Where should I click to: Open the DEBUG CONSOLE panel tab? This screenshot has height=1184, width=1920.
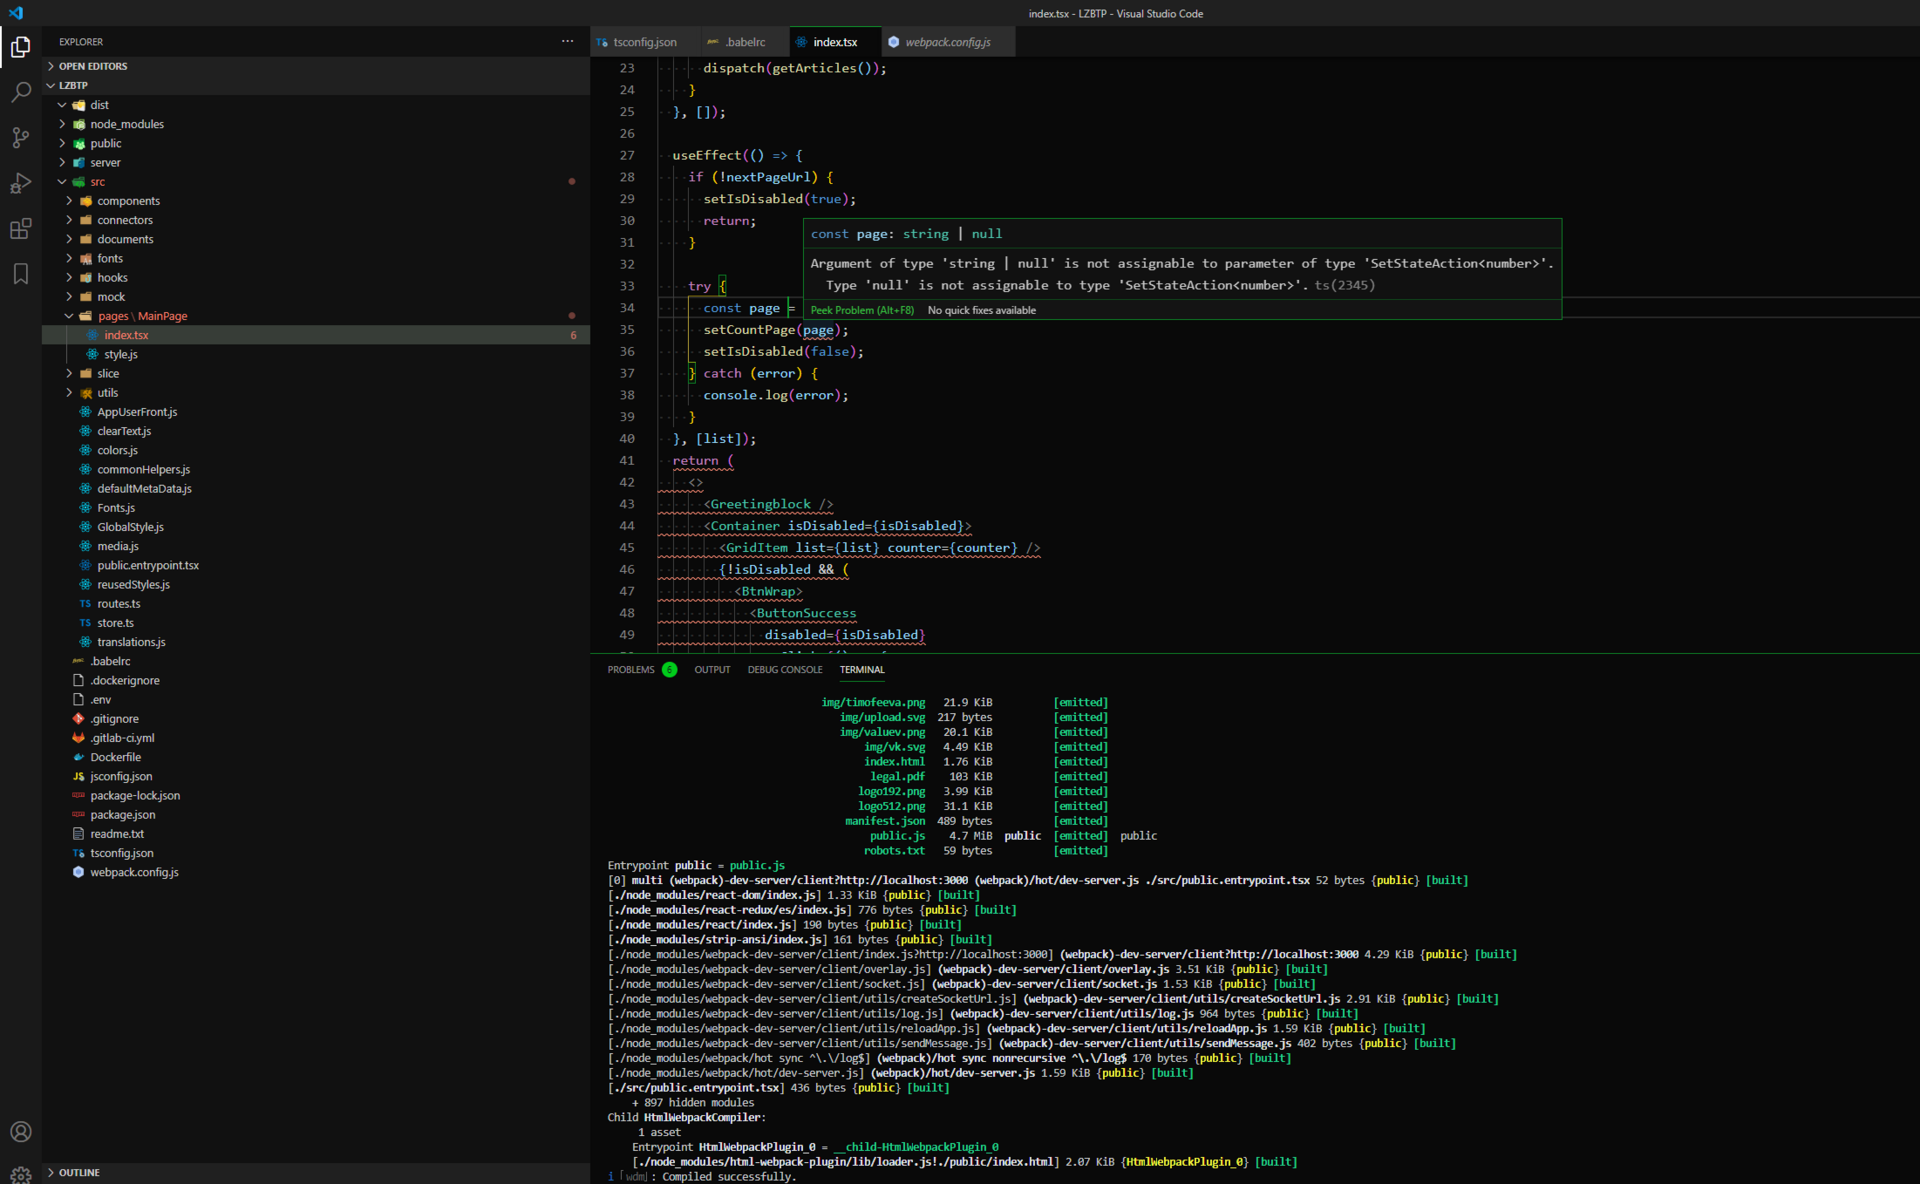pyautogui.click(x=785, y=670)
